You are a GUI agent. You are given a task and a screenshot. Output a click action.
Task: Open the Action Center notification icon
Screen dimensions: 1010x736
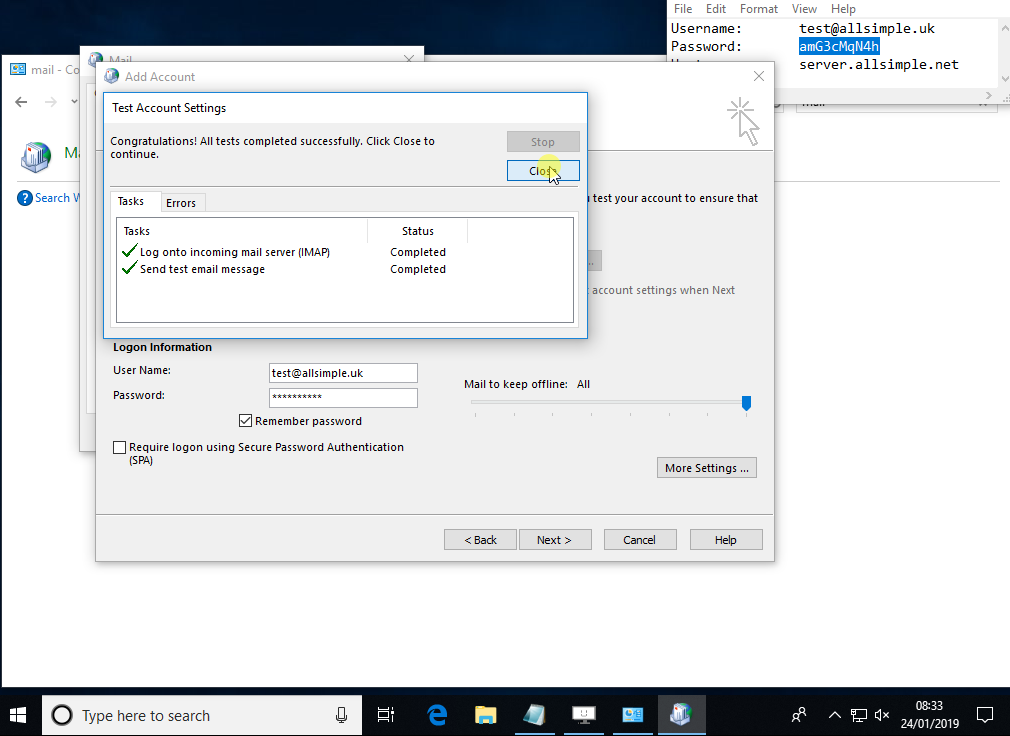point(984,715)
